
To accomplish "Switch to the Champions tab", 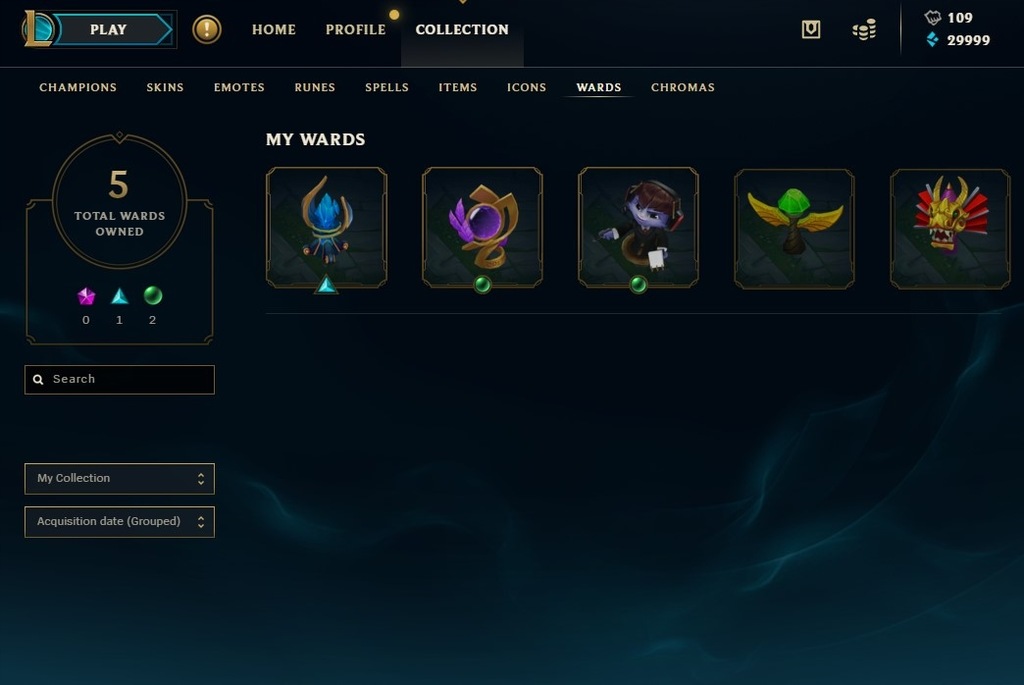I will coord(78,88).
